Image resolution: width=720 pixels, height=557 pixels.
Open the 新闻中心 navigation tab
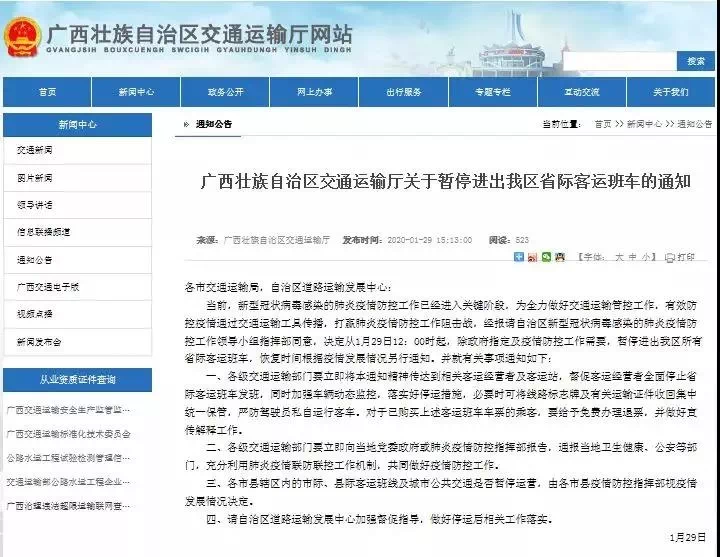pyautogui.click(x=136, y=92)
